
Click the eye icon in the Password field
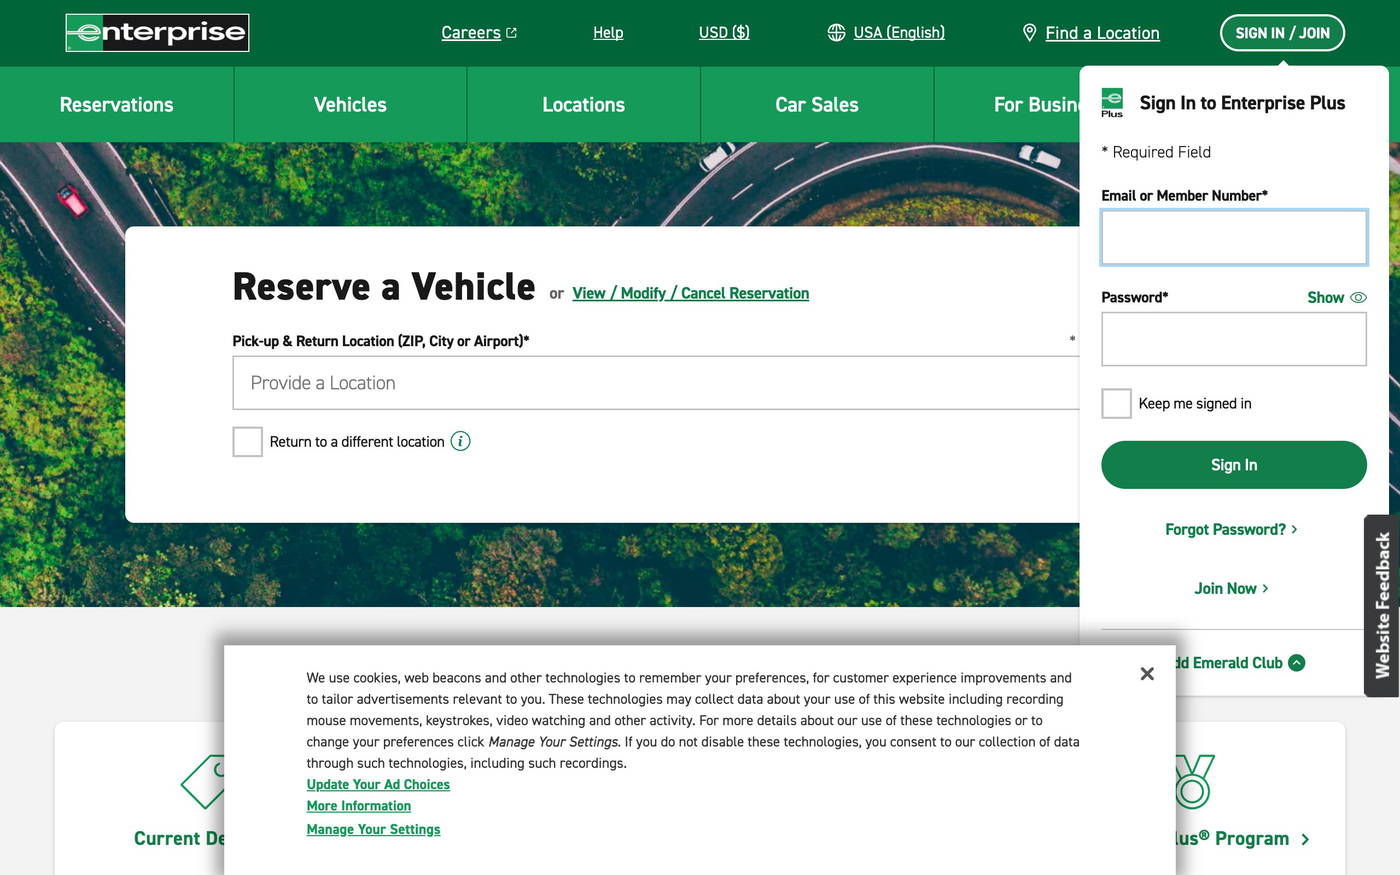(x=1358, y=297)
